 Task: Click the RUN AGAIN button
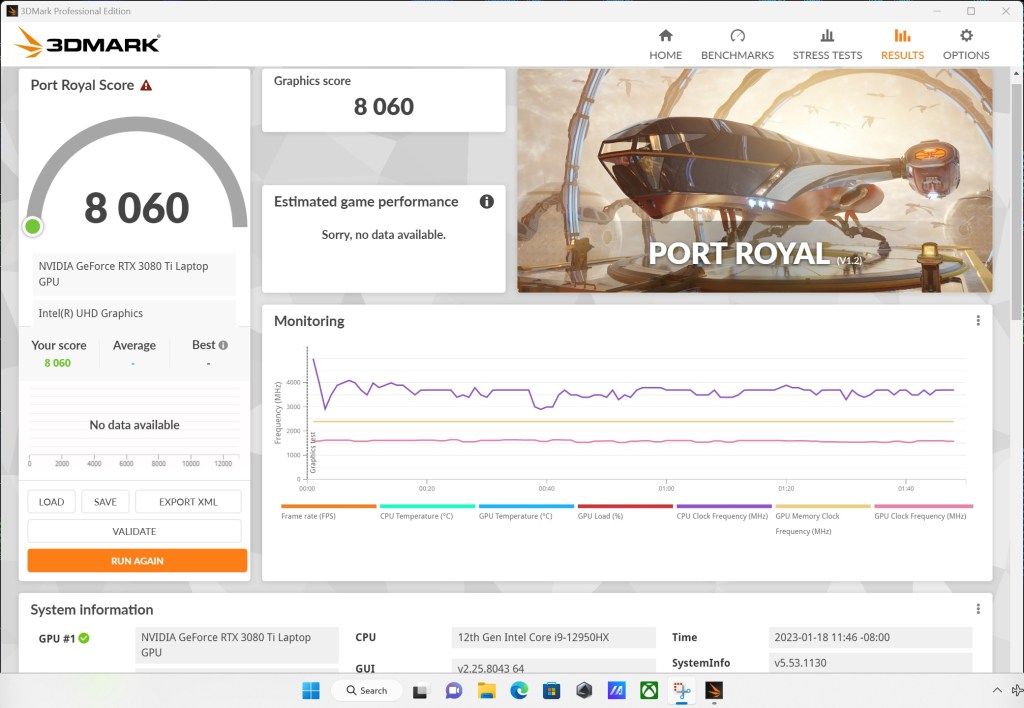tap(137, 560)
